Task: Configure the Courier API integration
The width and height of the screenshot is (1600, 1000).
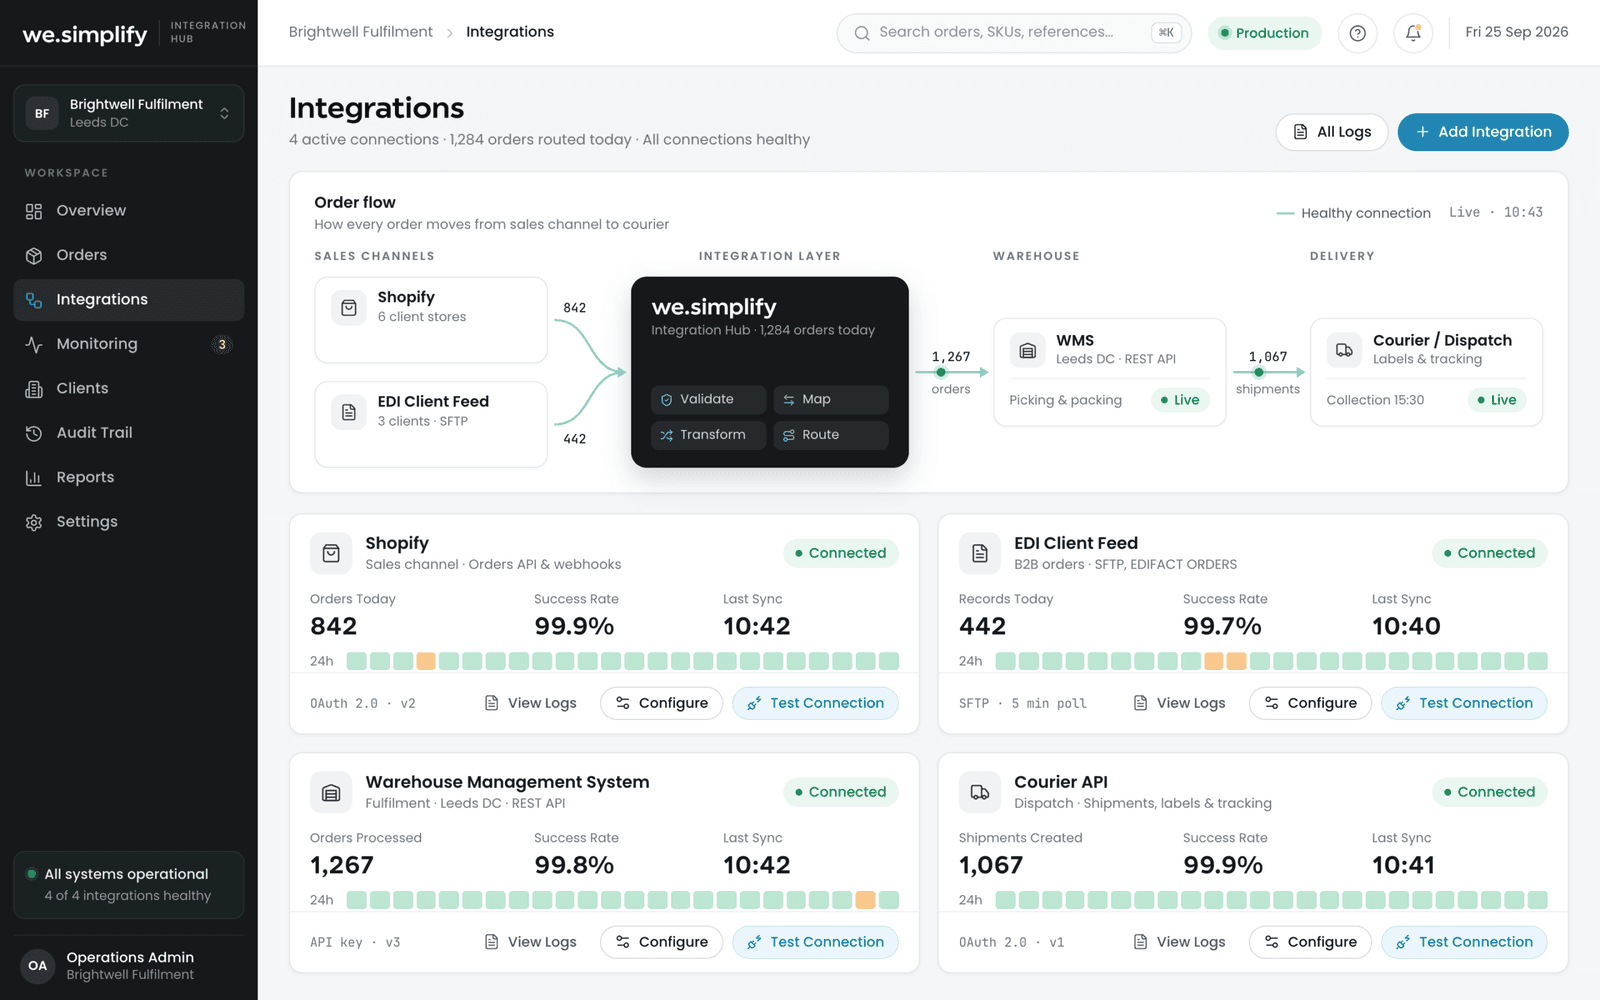Action: [1310, 942]
